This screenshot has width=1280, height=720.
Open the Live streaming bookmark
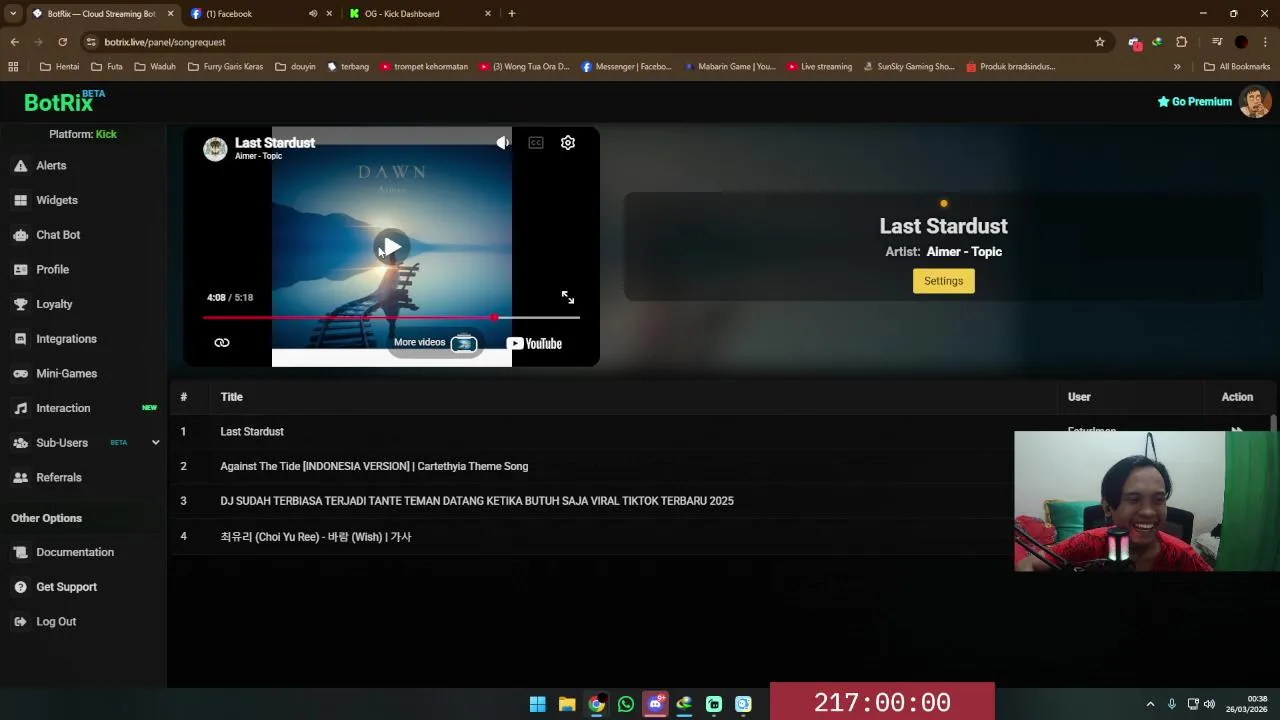coord(820,67)
